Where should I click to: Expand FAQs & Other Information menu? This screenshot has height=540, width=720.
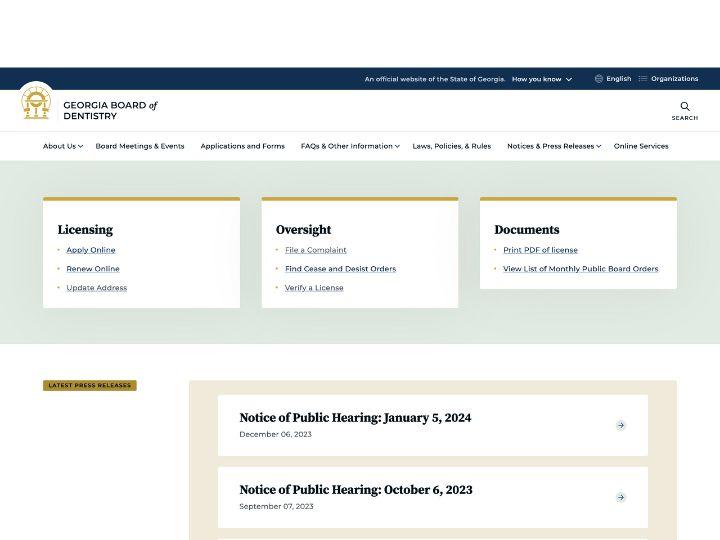pos(350,146)
